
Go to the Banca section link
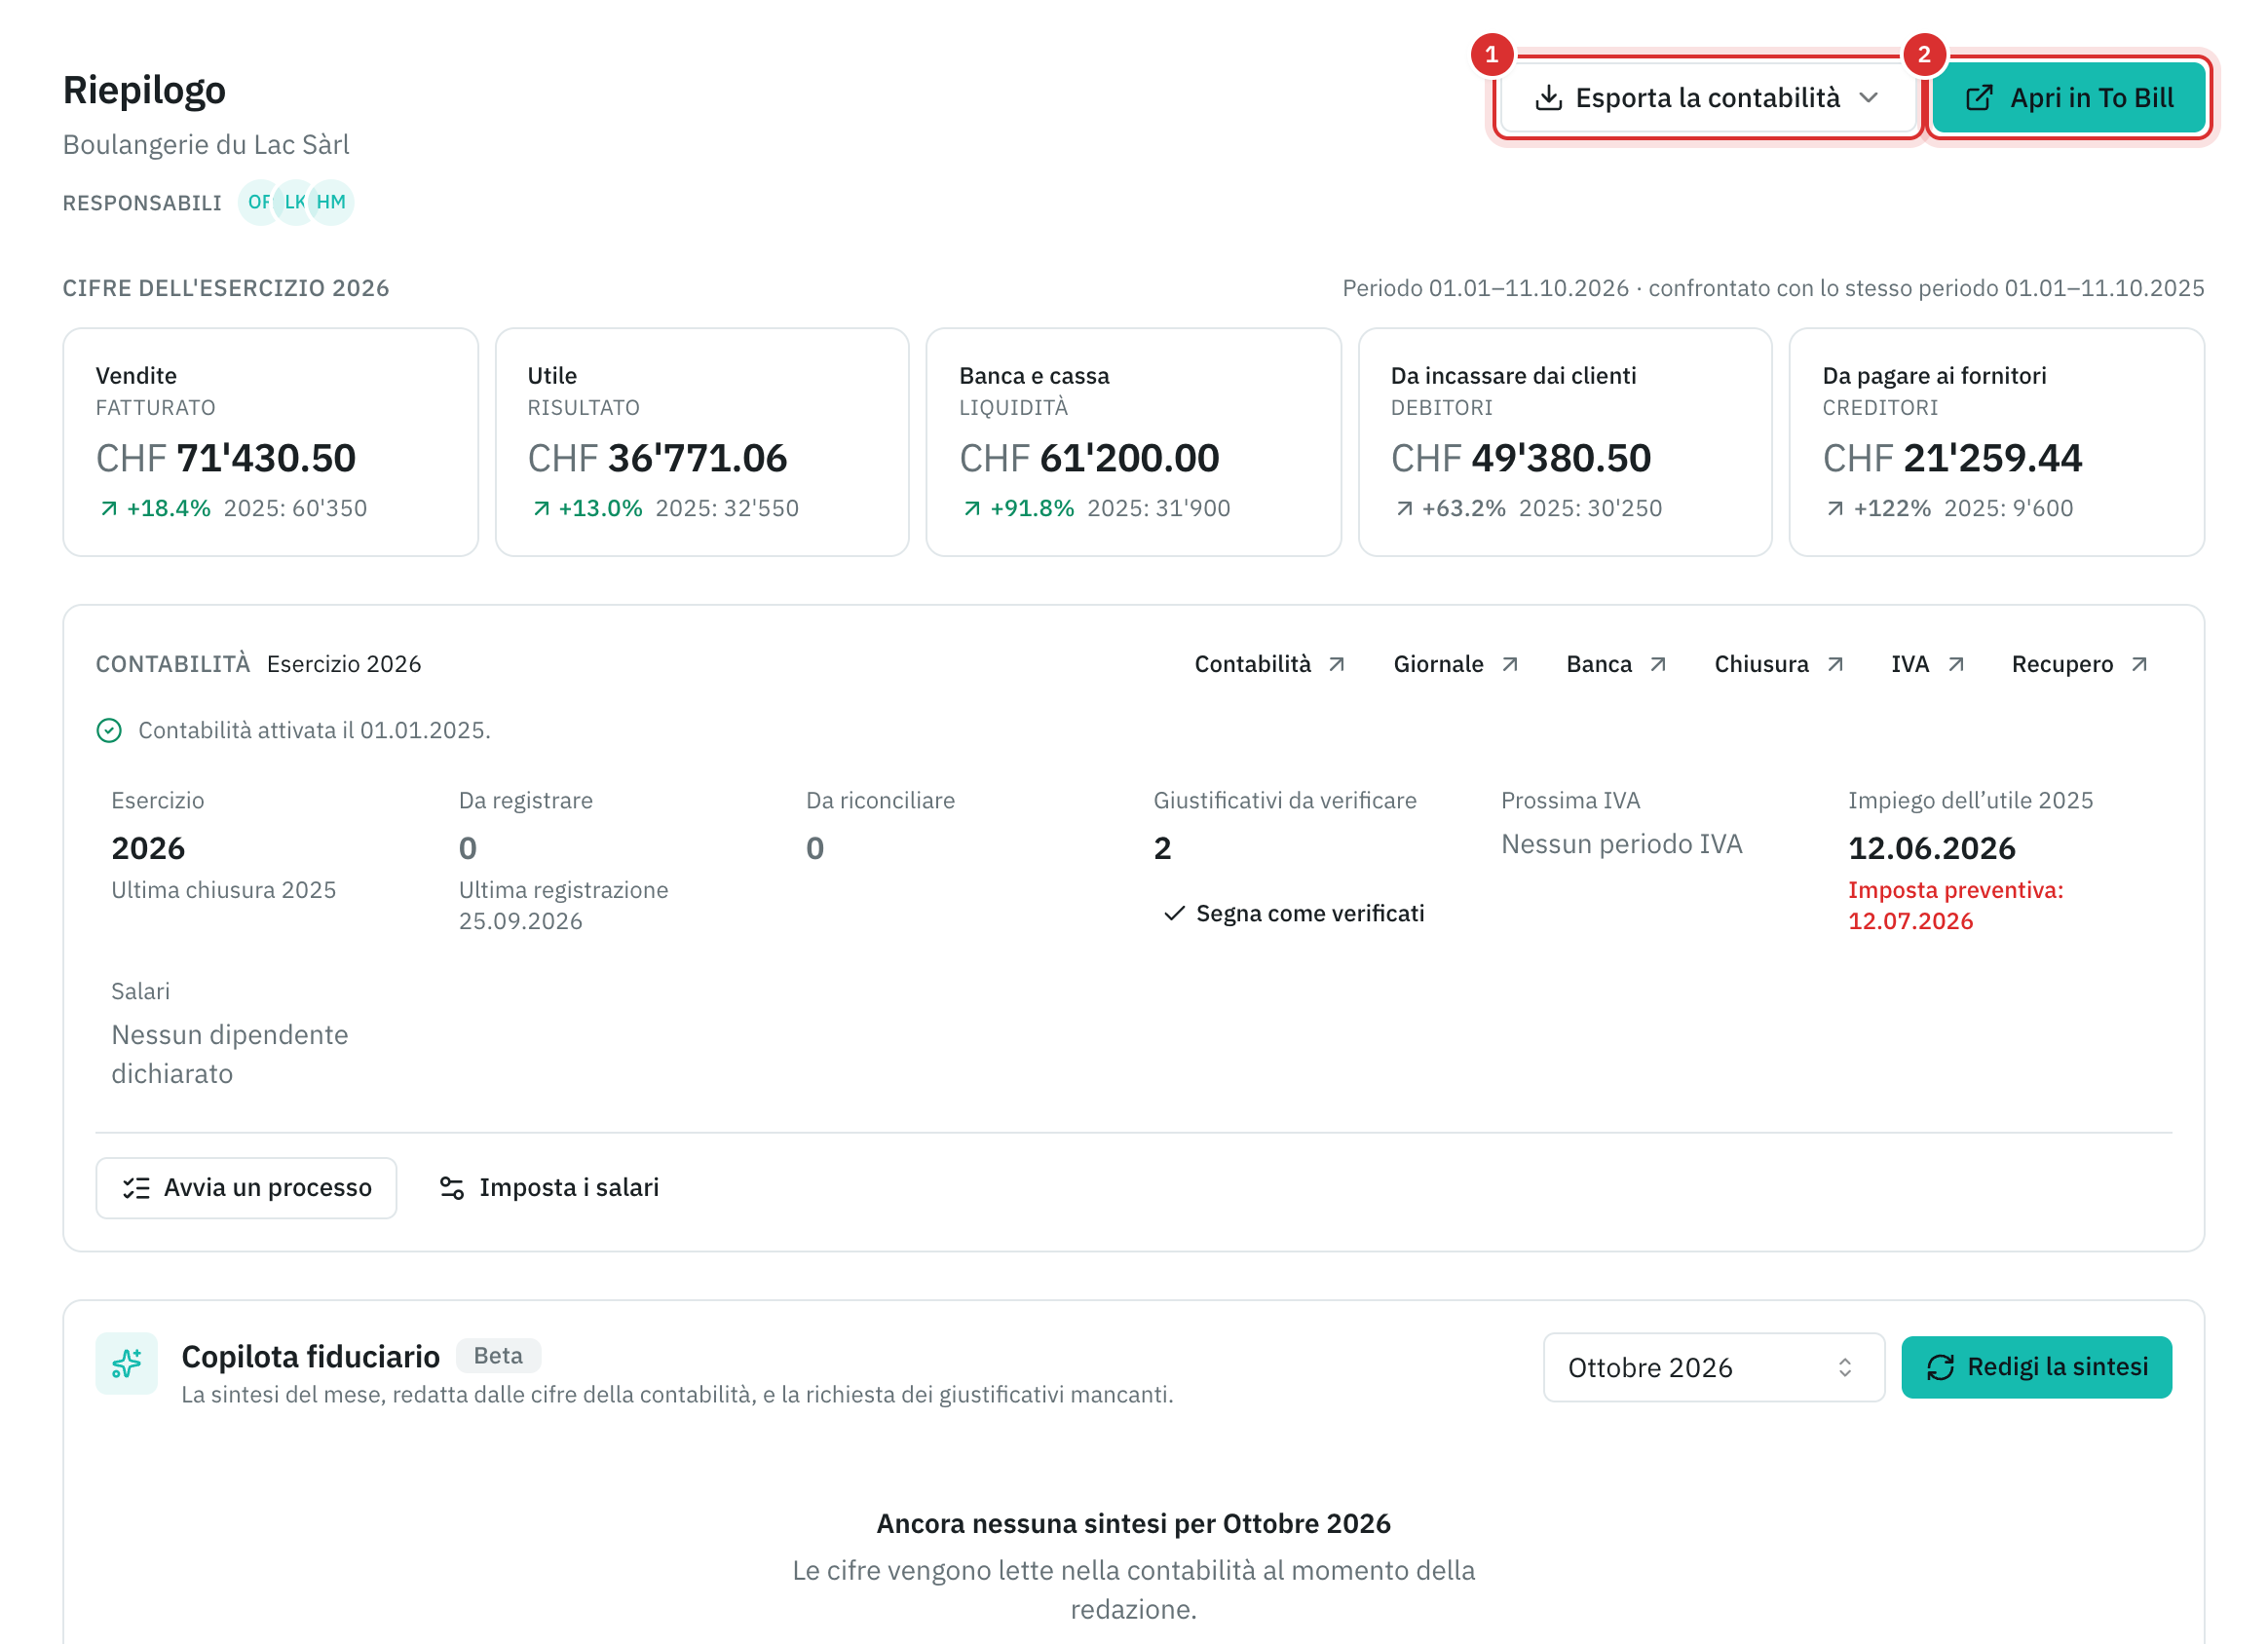pyautogui.click(x=1616, y=665)
